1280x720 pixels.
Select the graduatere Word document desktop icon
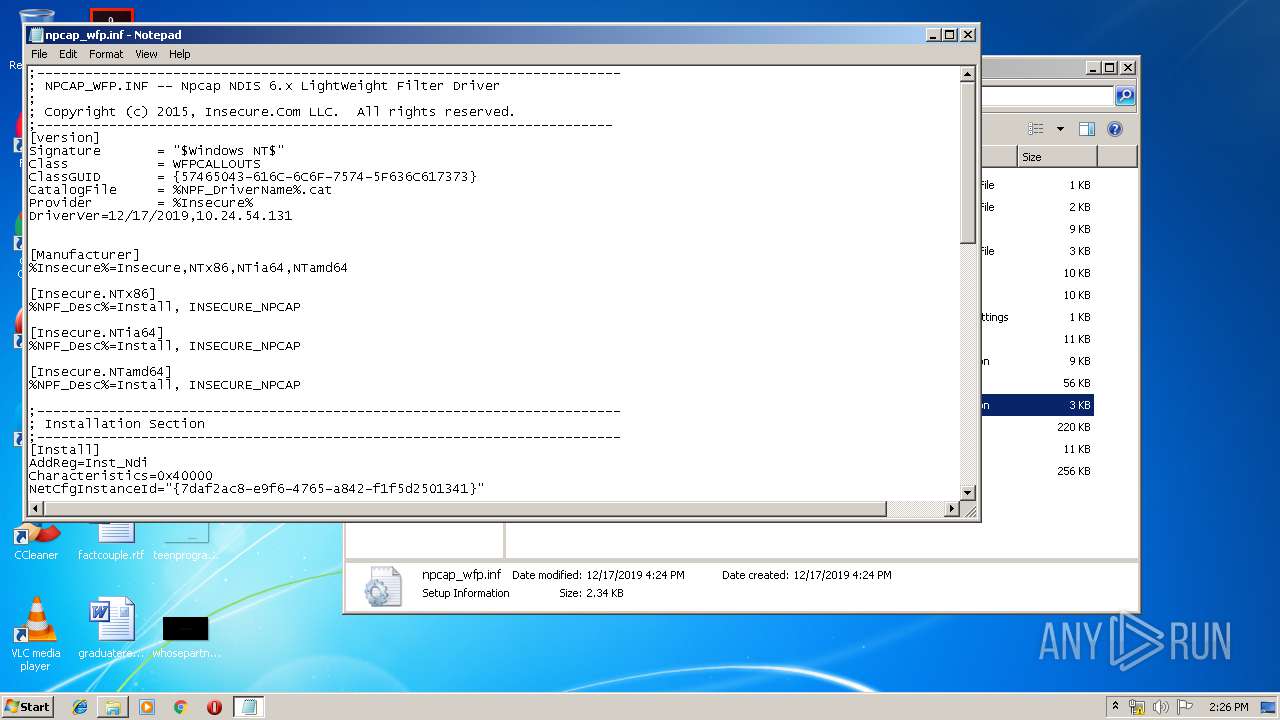(x=111, y=630)
